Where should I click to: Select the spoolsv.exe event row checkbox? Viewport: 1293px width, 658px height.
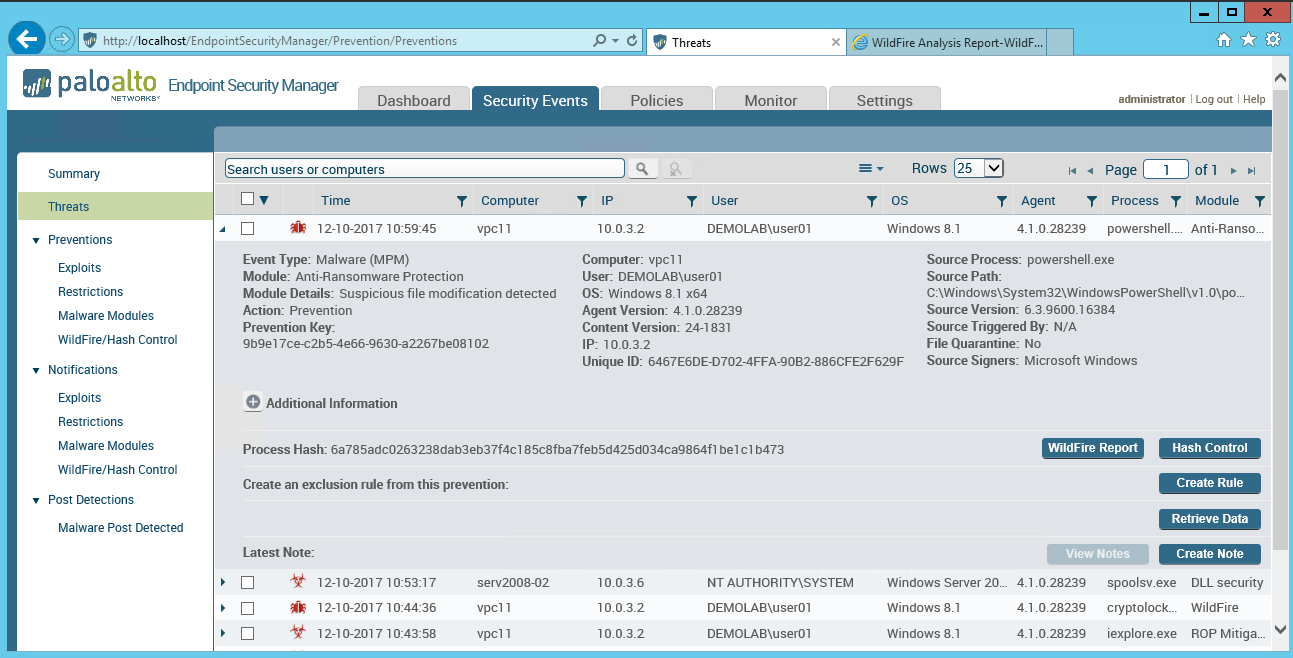point(248,583)
